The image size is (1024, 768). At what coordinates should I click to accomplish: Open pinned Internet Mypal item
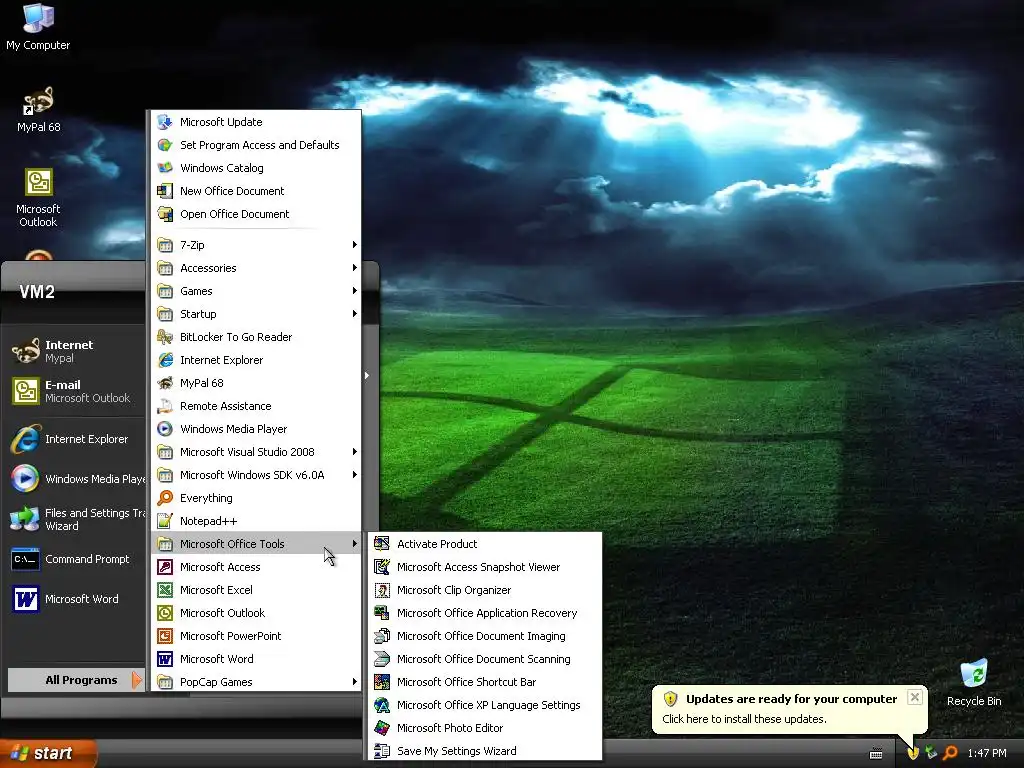pos(75,351)
